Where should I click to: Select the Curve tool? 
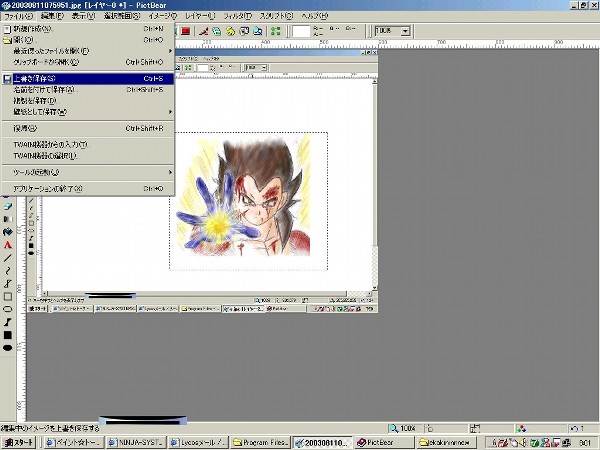[8, 270]
